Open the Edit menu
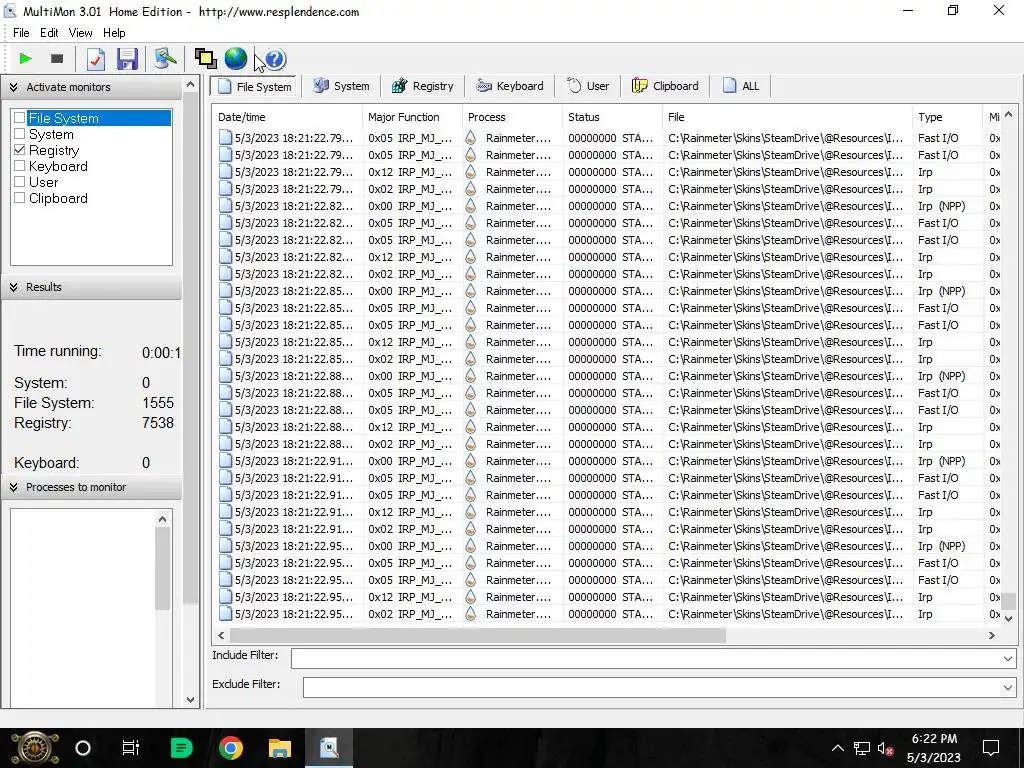This screenshot has width=1024, height=768. (49, 33)
